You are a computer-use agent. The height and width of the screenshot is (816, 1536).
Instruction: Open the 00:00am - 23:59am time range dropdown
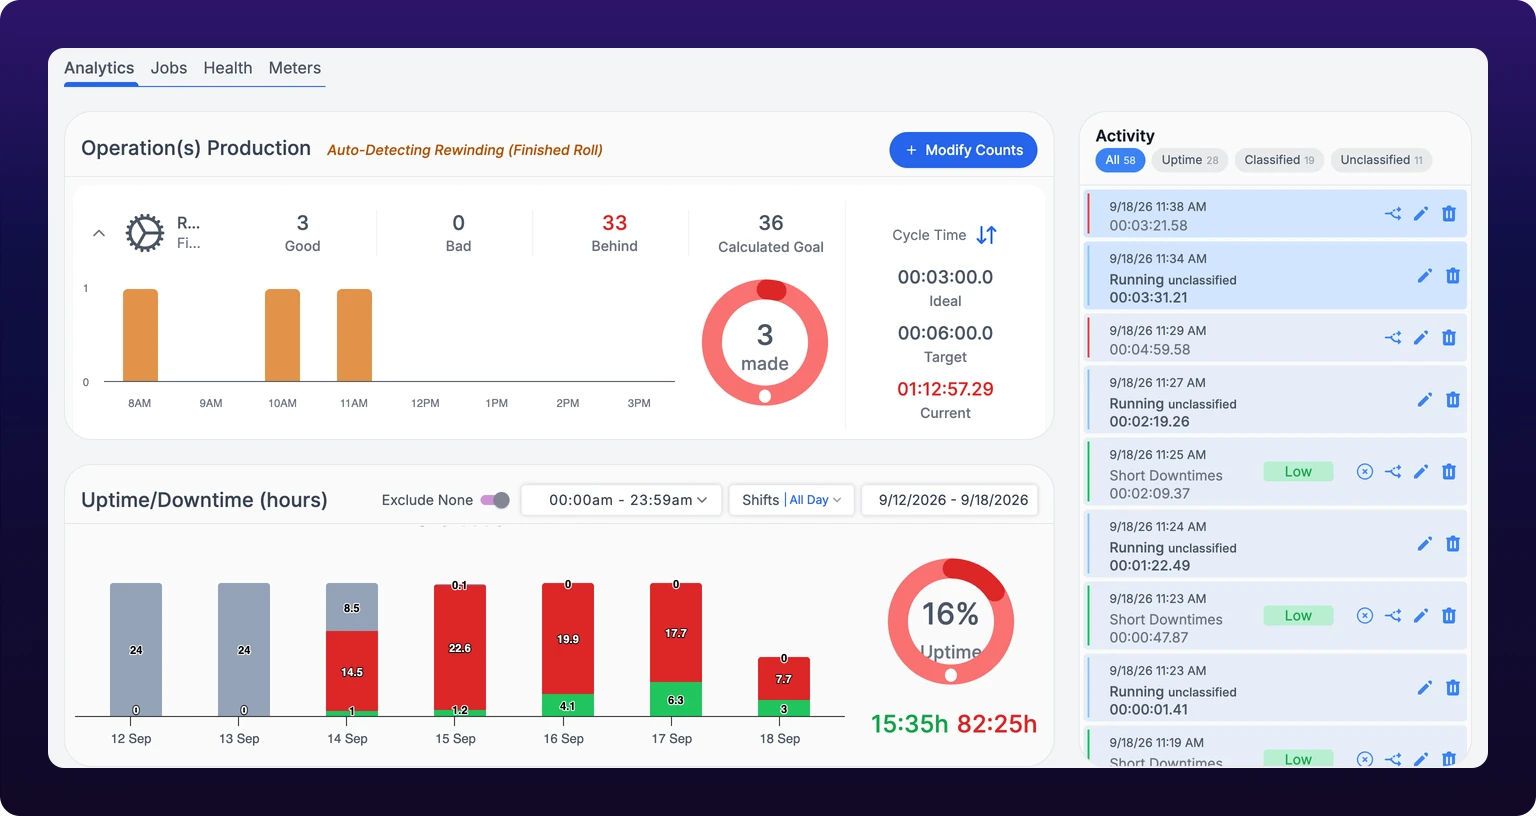point(621,500)
